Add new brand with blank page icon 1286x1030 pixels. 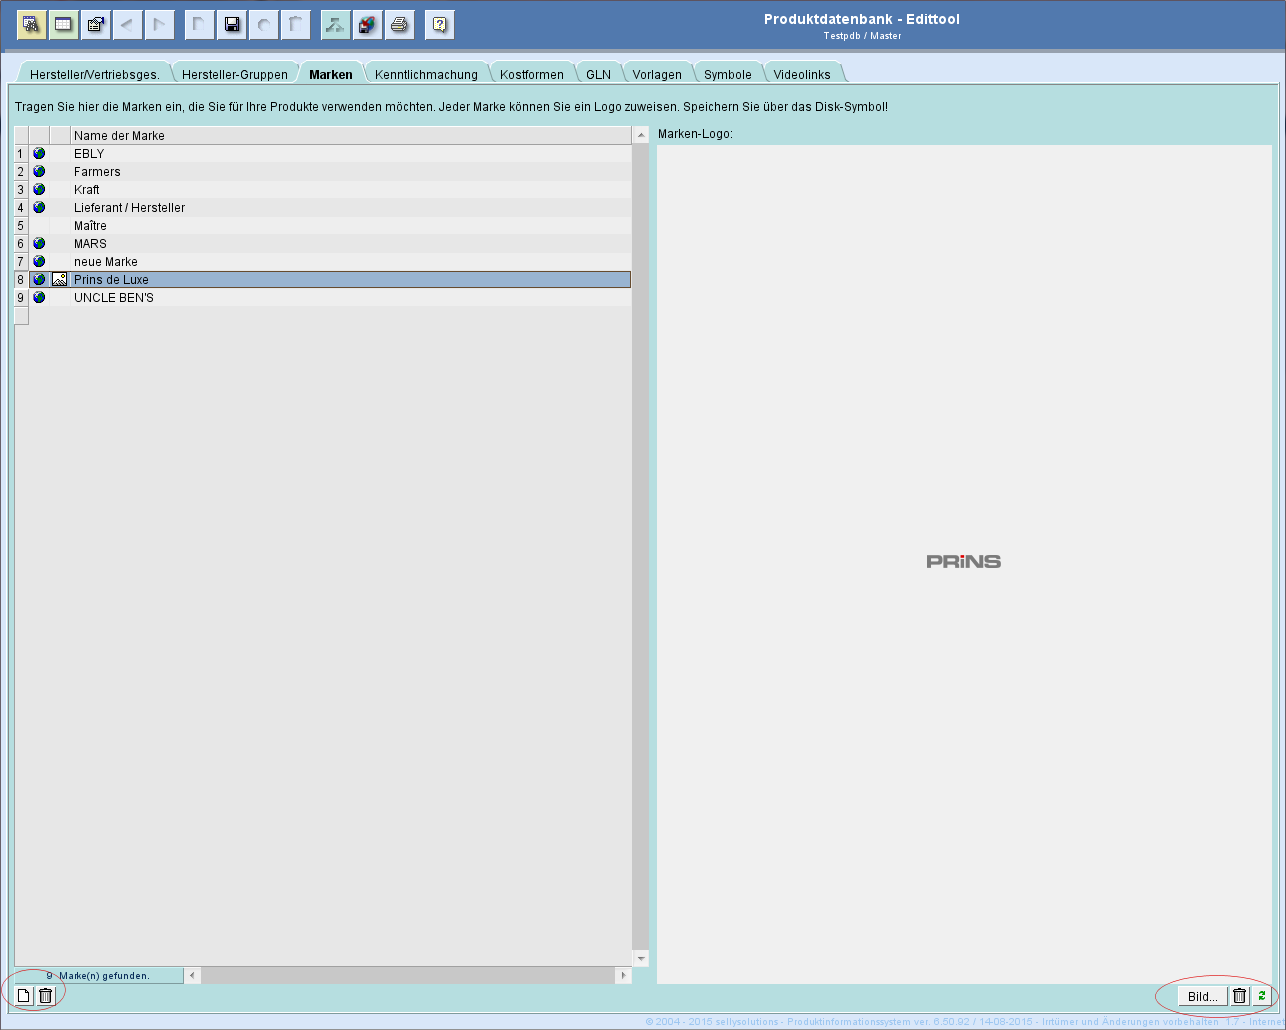click(x=25, y=995)
